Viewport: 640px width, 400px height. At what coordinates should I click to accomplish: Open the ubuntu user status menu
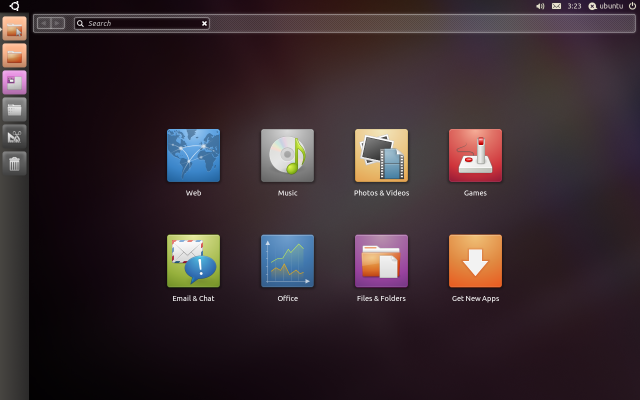(605, 6)
